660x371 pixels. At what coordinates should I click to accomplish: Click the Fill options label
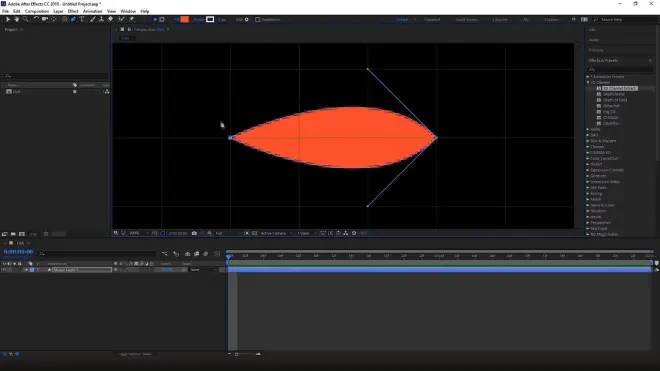coord(176,19)
